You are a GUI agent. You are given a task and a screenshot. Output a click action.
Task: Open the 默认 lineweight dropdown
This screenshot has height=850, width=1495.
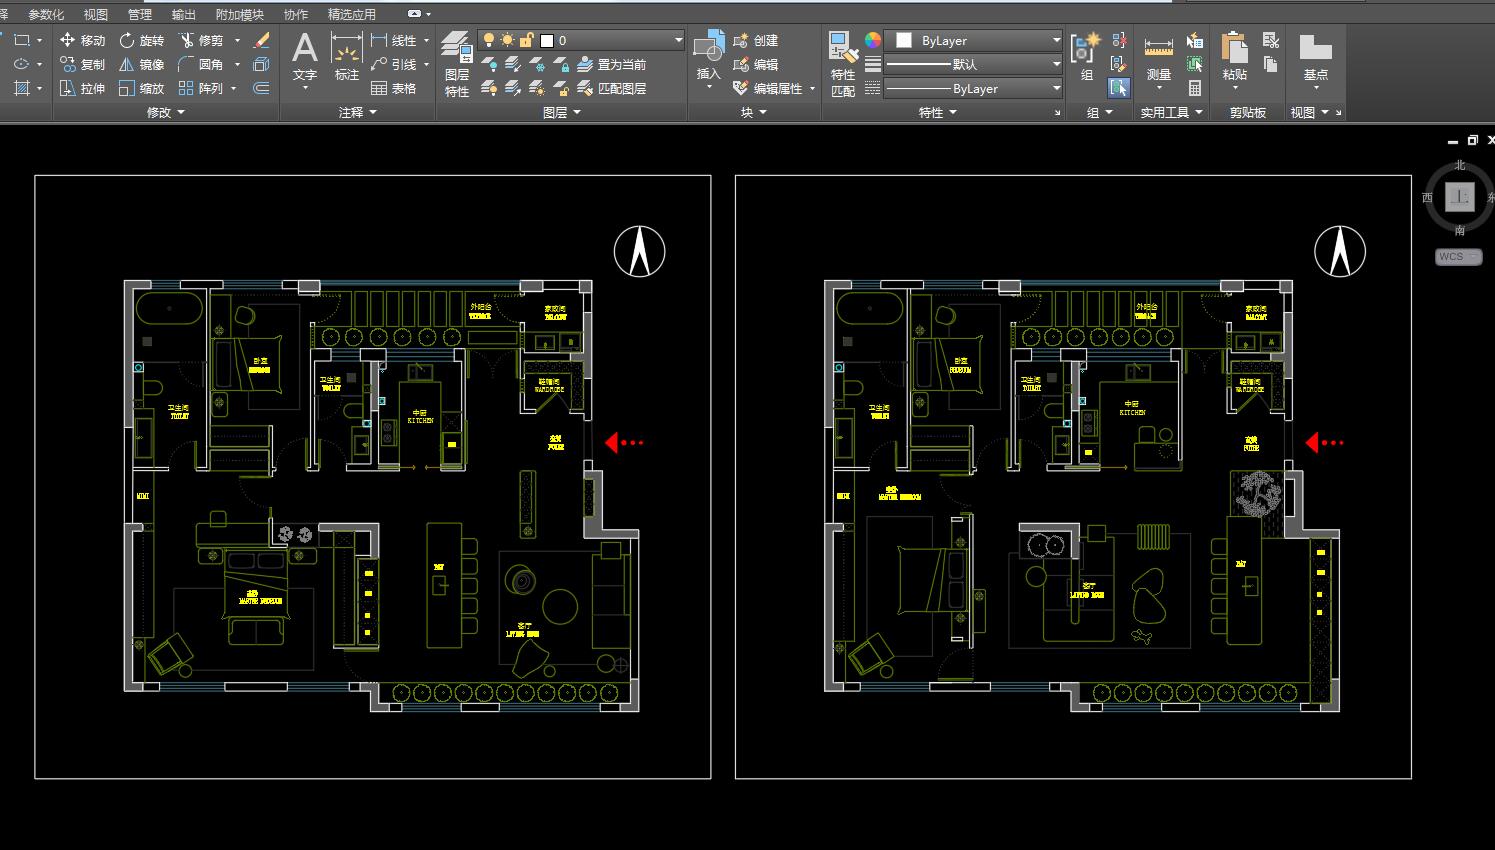coord(1056,64)
